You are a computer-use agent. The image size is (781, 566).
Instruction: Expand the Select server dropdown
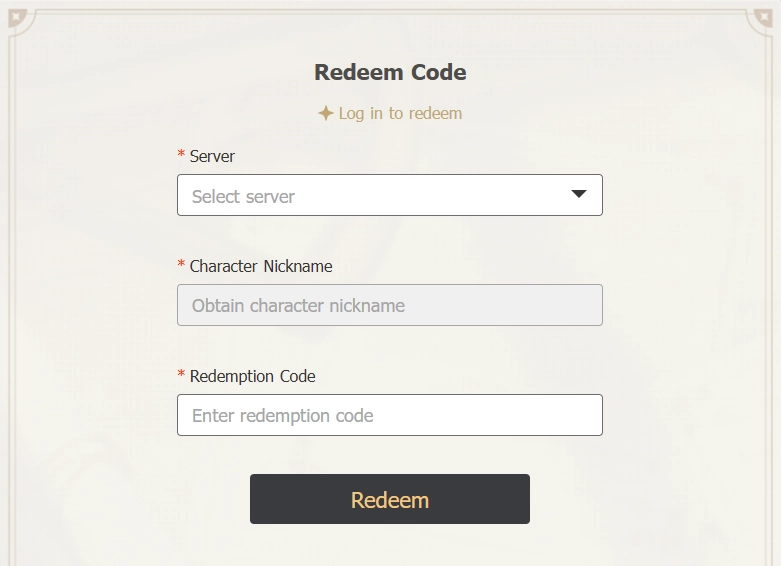point(389,196)
